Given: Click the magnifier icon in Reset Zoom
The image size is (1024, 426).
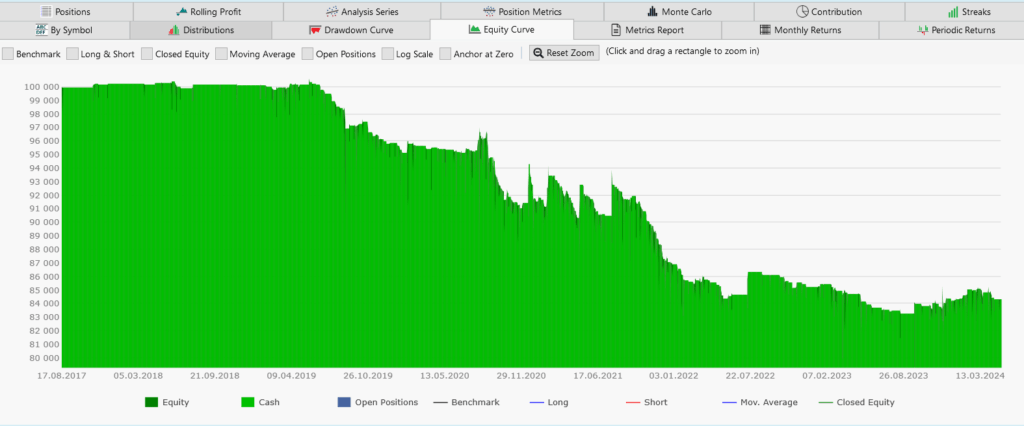Looking at the screenshot, I should [538, 54].
